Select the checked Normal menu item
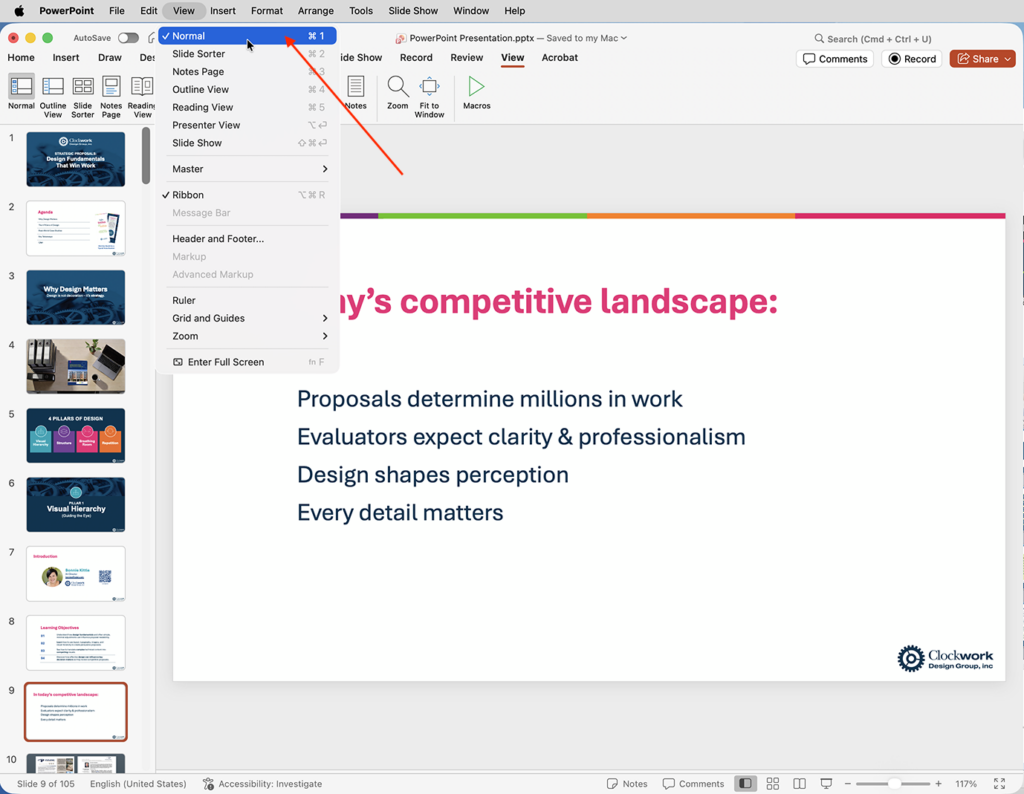This screenshot has width=1024, height=794. coord(248,36)
